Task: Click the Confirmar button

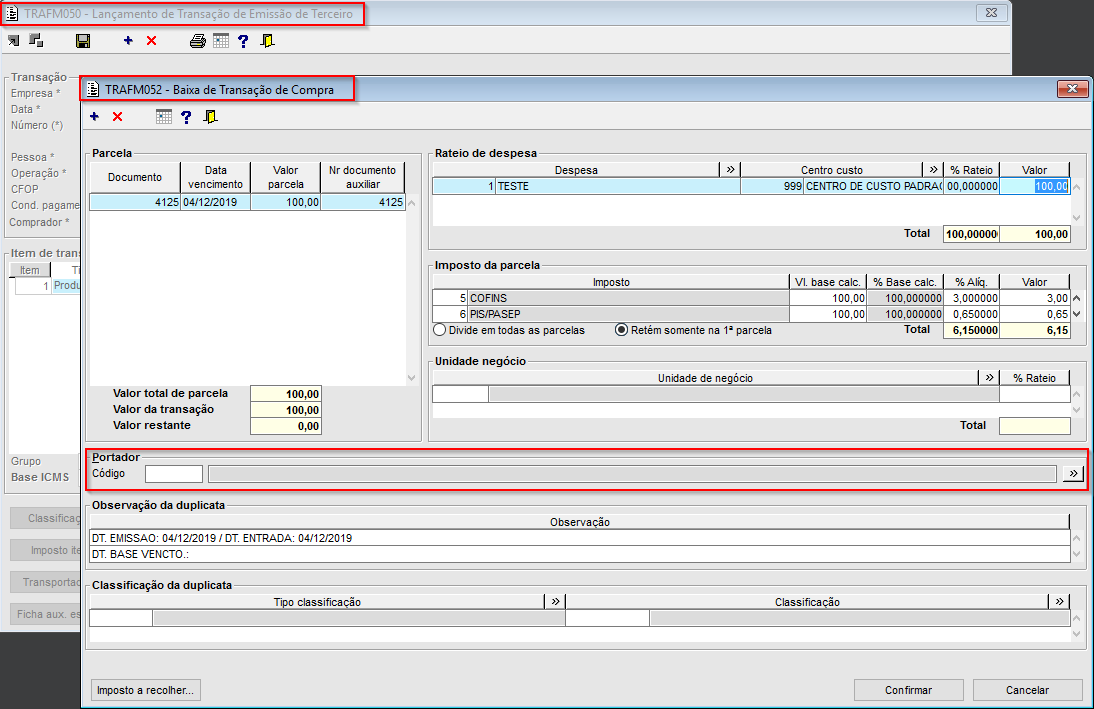Action: 908,690
